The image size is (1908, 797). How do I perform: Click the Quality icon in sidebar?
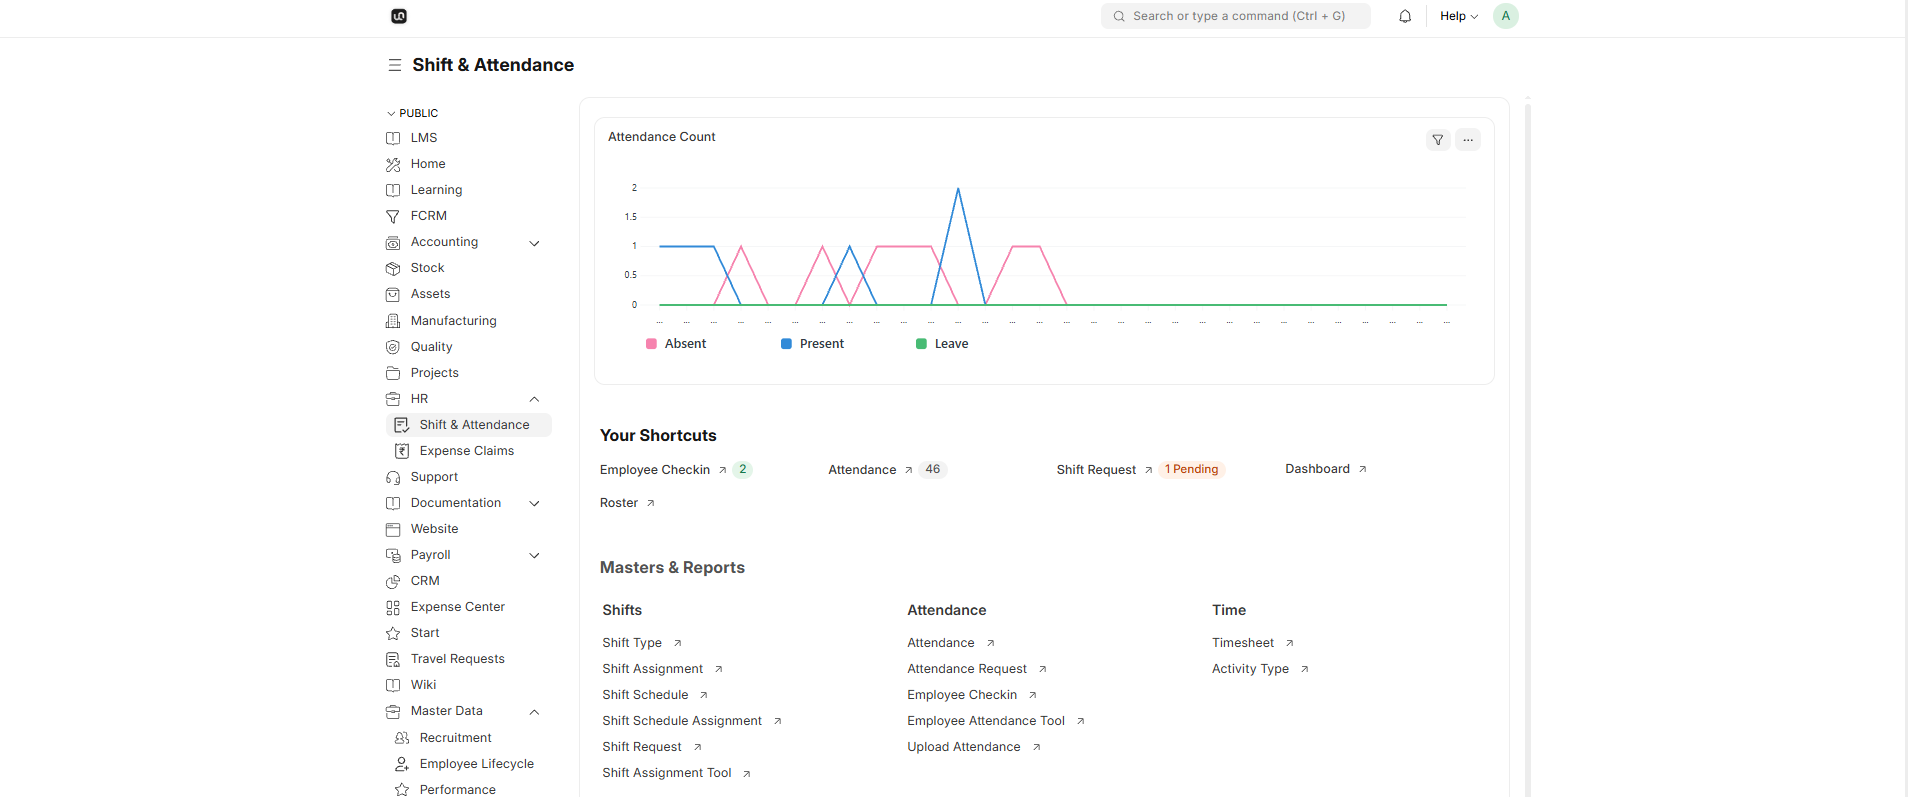pos(393,347)
